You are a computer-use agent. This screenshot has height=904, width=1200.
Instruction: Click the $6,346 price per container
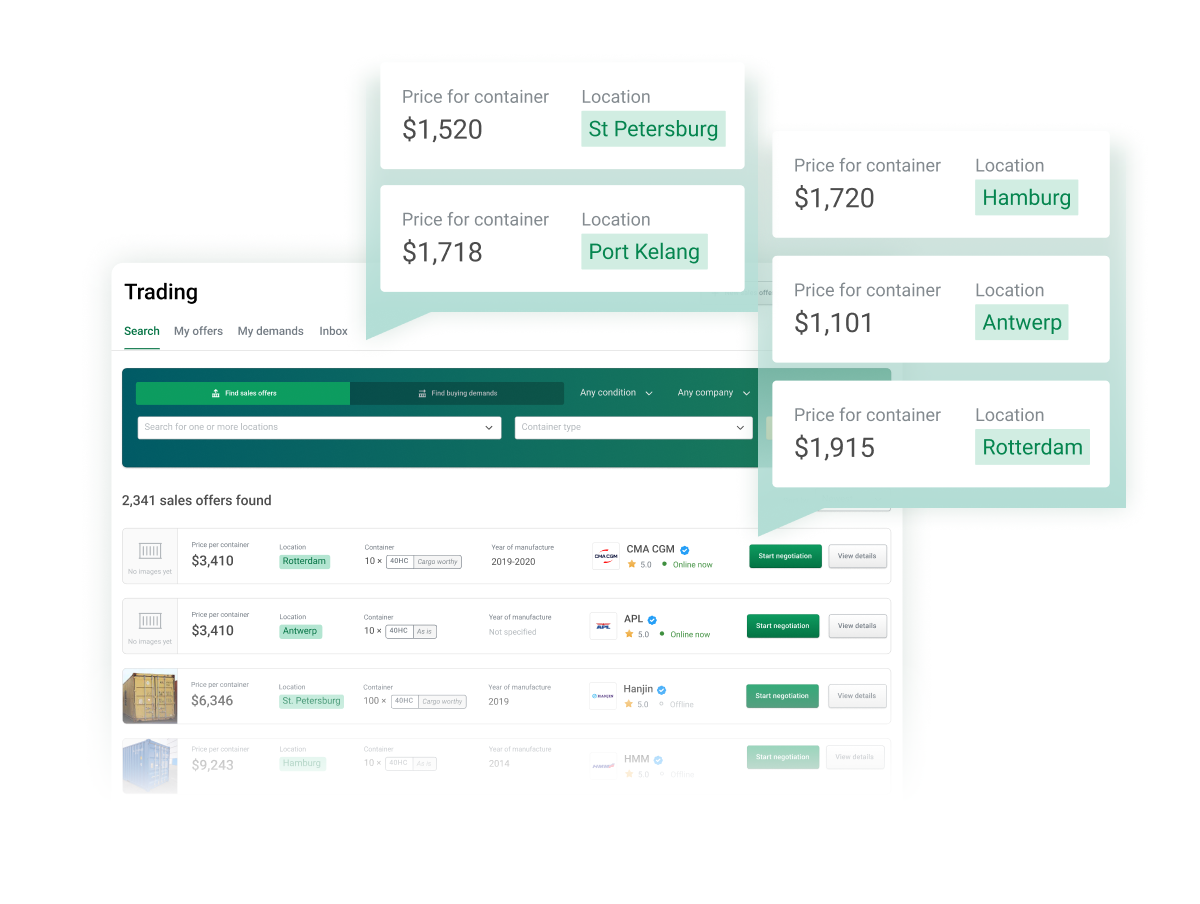(x=212, y=701)
